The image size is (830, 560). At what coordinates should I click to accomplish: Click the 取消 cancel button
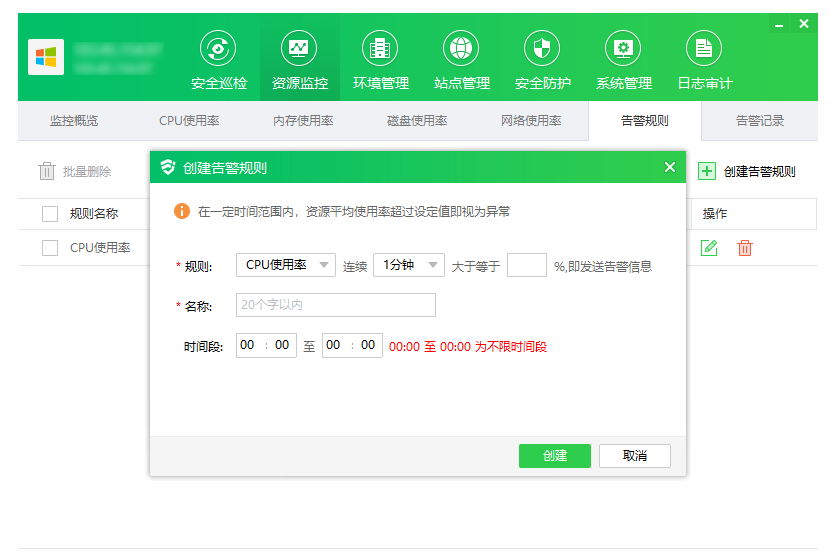click(x=635, y=456)
